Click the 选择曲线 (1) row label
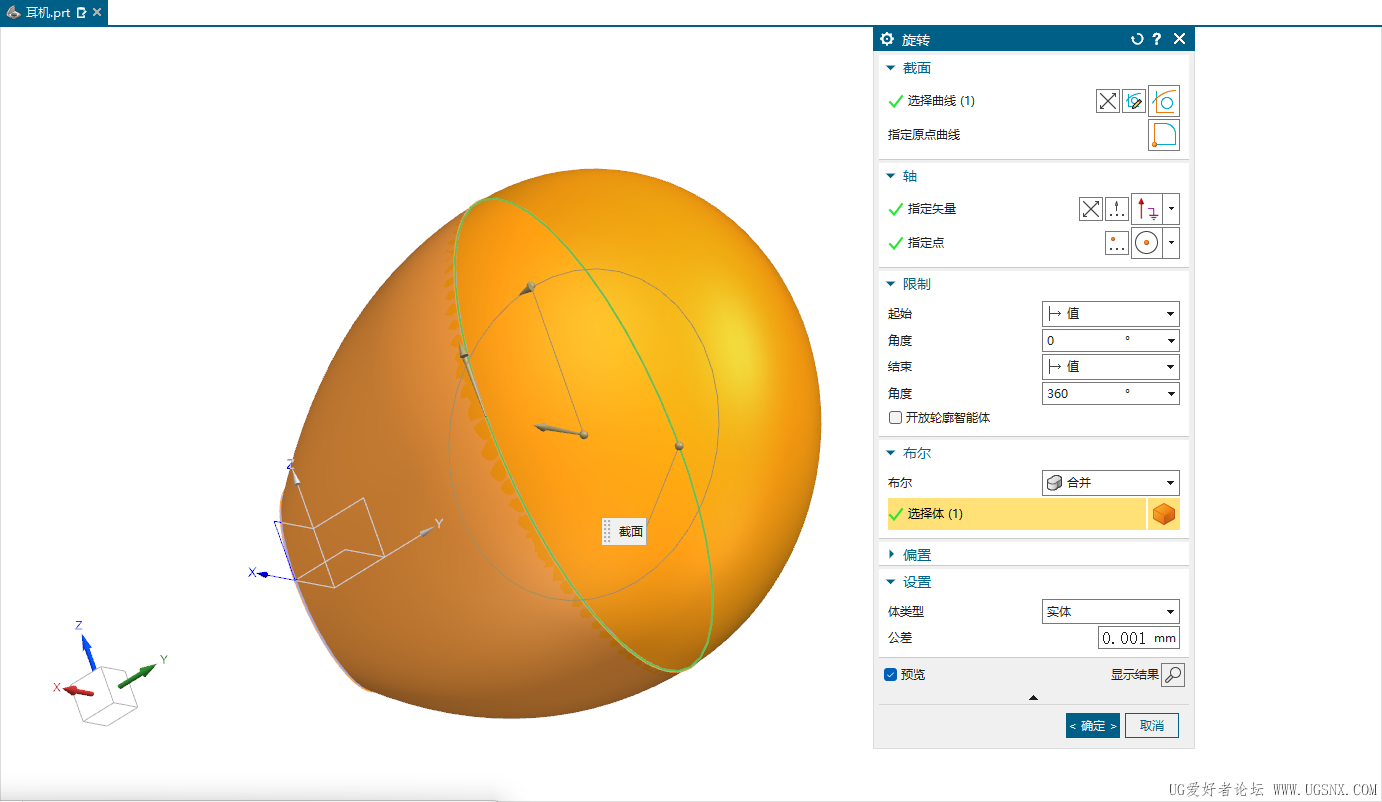 point(941,101)
